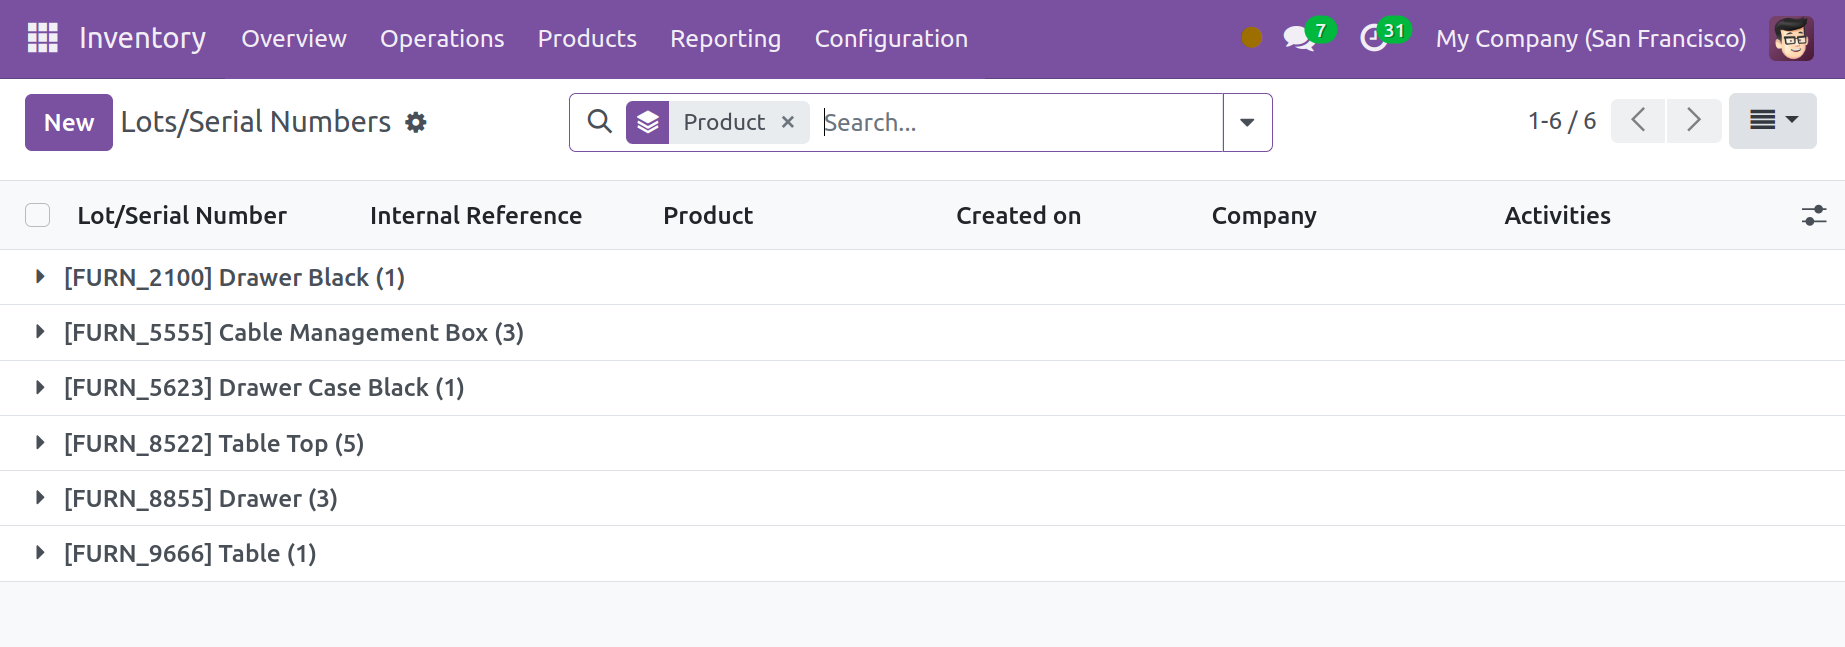Click the New button
The image size is (1845, 647).
click(68, 122)
